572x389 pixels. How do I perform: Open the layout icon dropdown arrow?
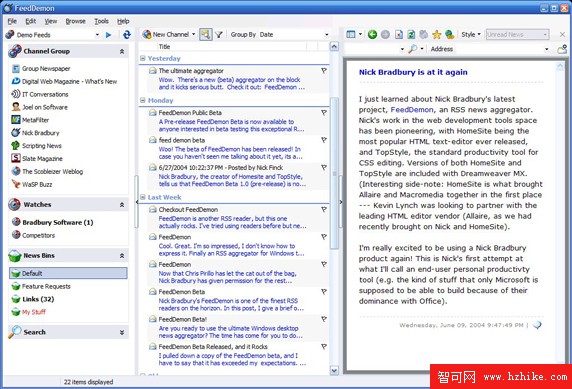tap(360, 35)
